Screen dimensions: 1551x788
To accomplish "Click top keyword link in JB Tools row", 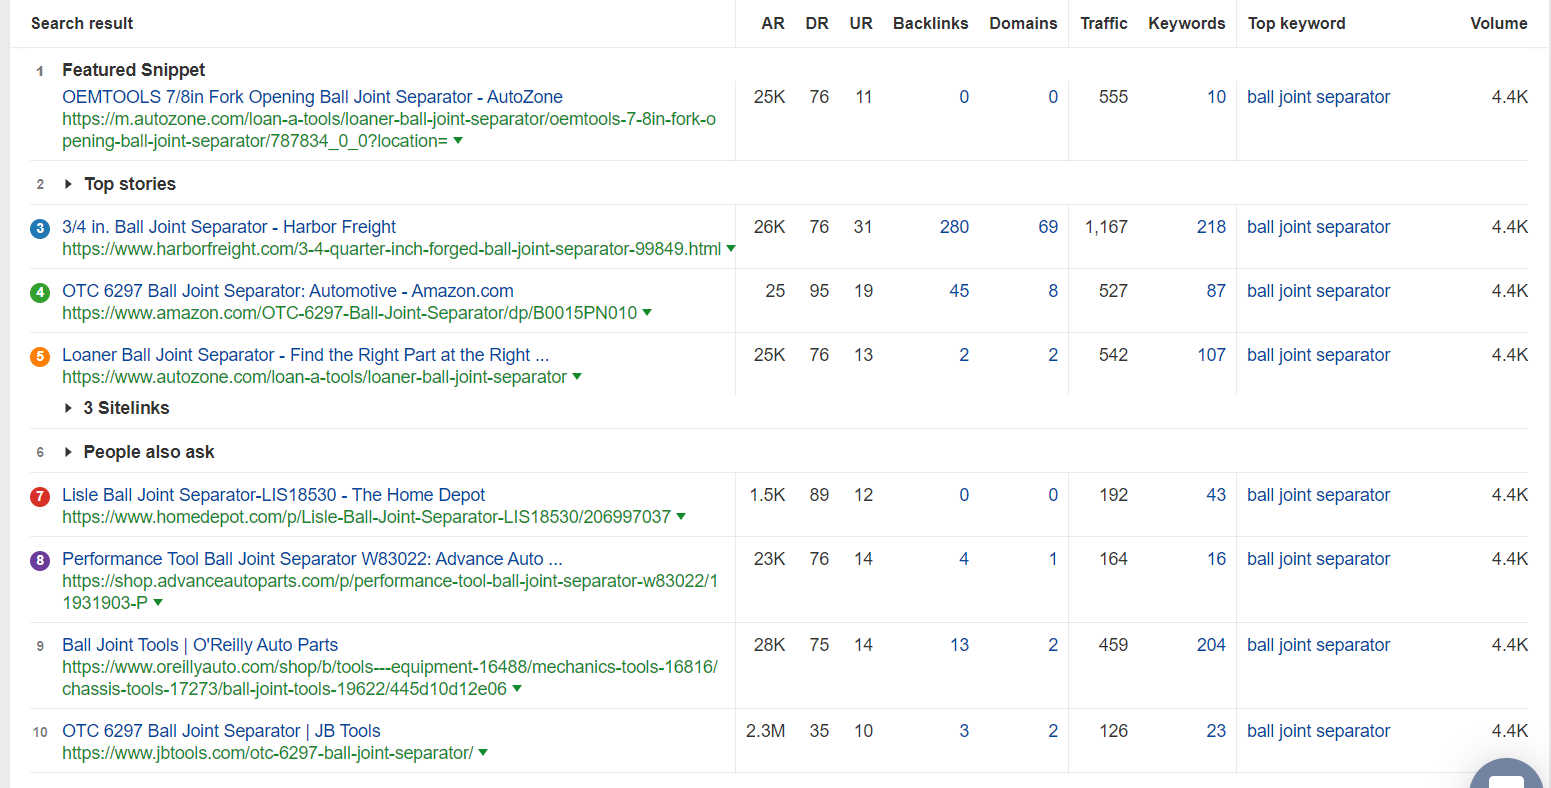I will 1318,731.
